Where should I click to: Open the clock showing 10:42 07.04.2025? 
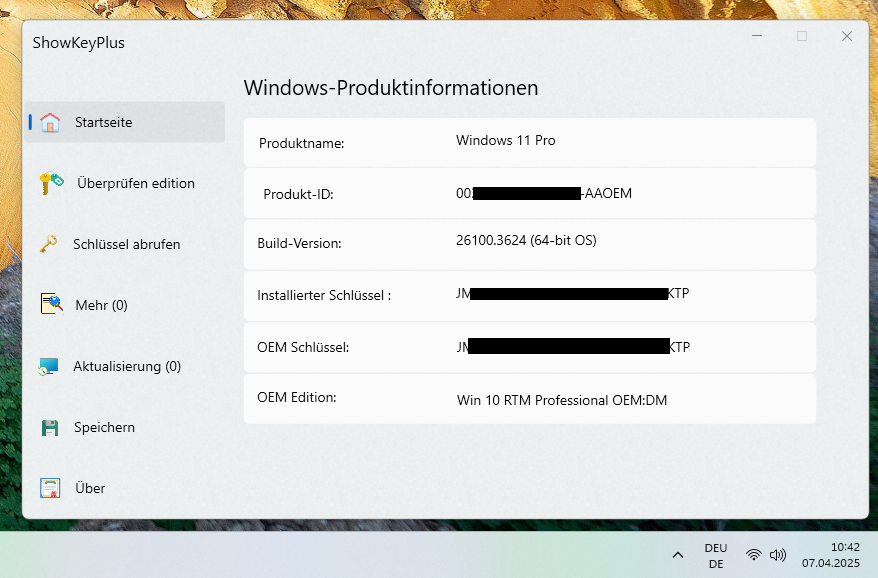pyautogui.click(x=830, y=555)
